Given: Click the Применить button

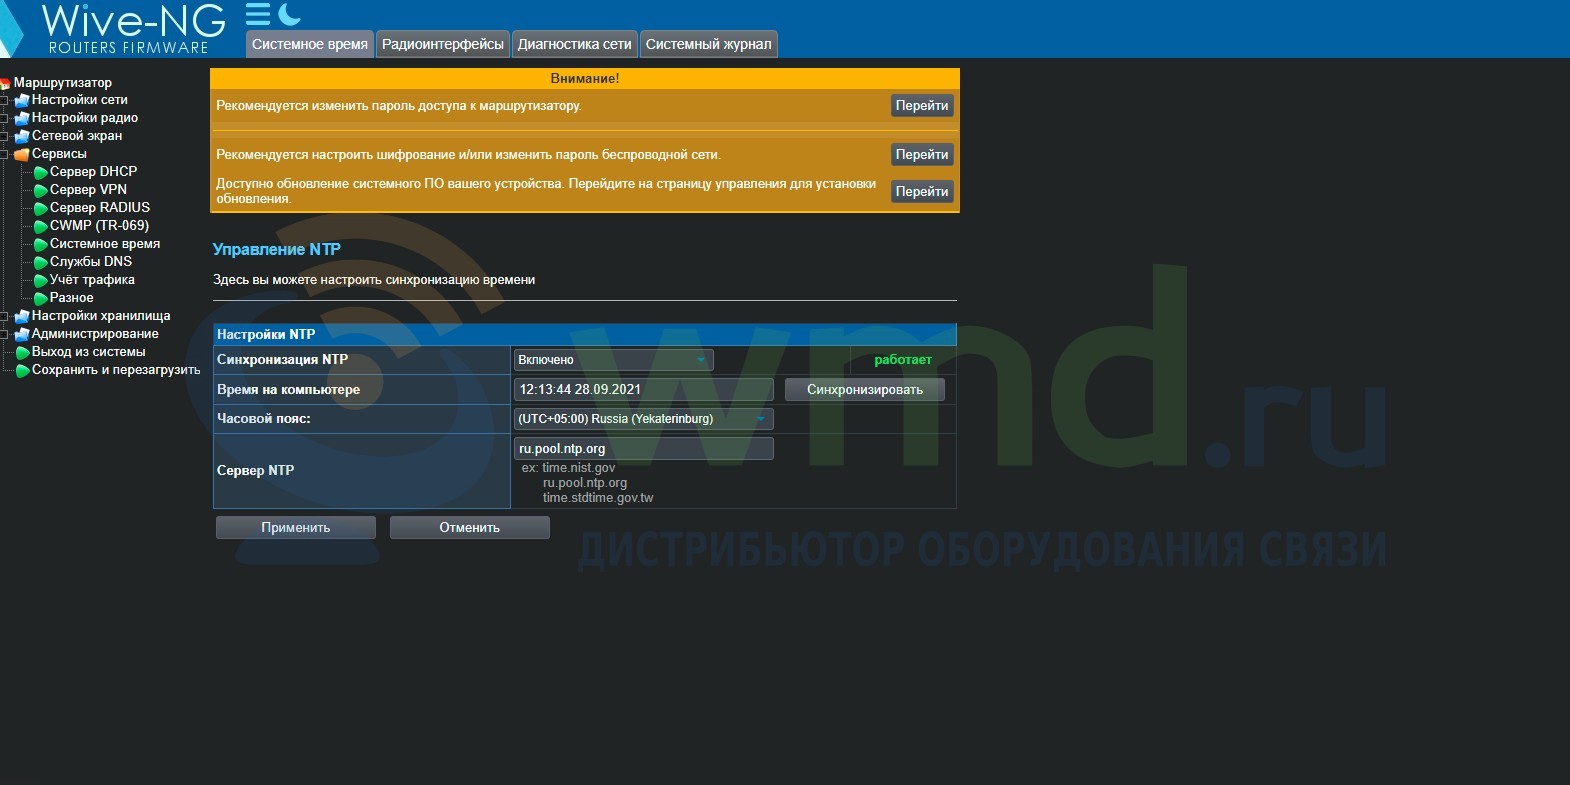Looking at the screenshot, I should (296, 528).
